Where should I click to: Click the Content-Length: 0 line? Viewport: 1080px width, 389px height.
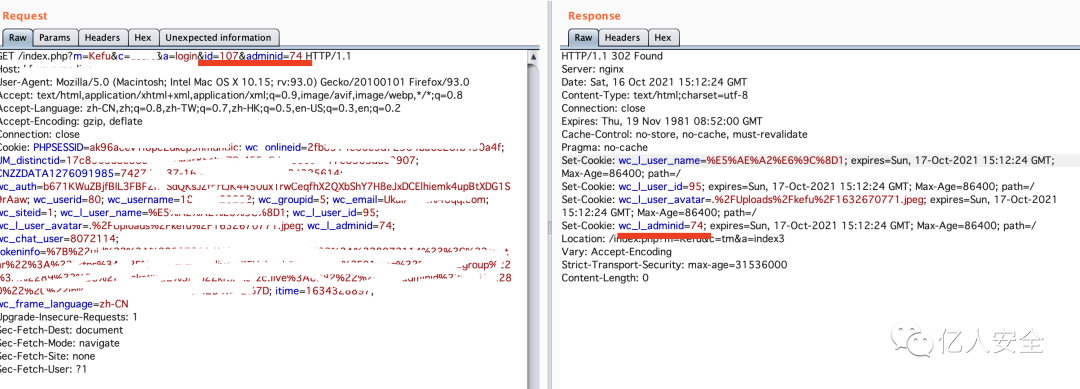(605, 279)
